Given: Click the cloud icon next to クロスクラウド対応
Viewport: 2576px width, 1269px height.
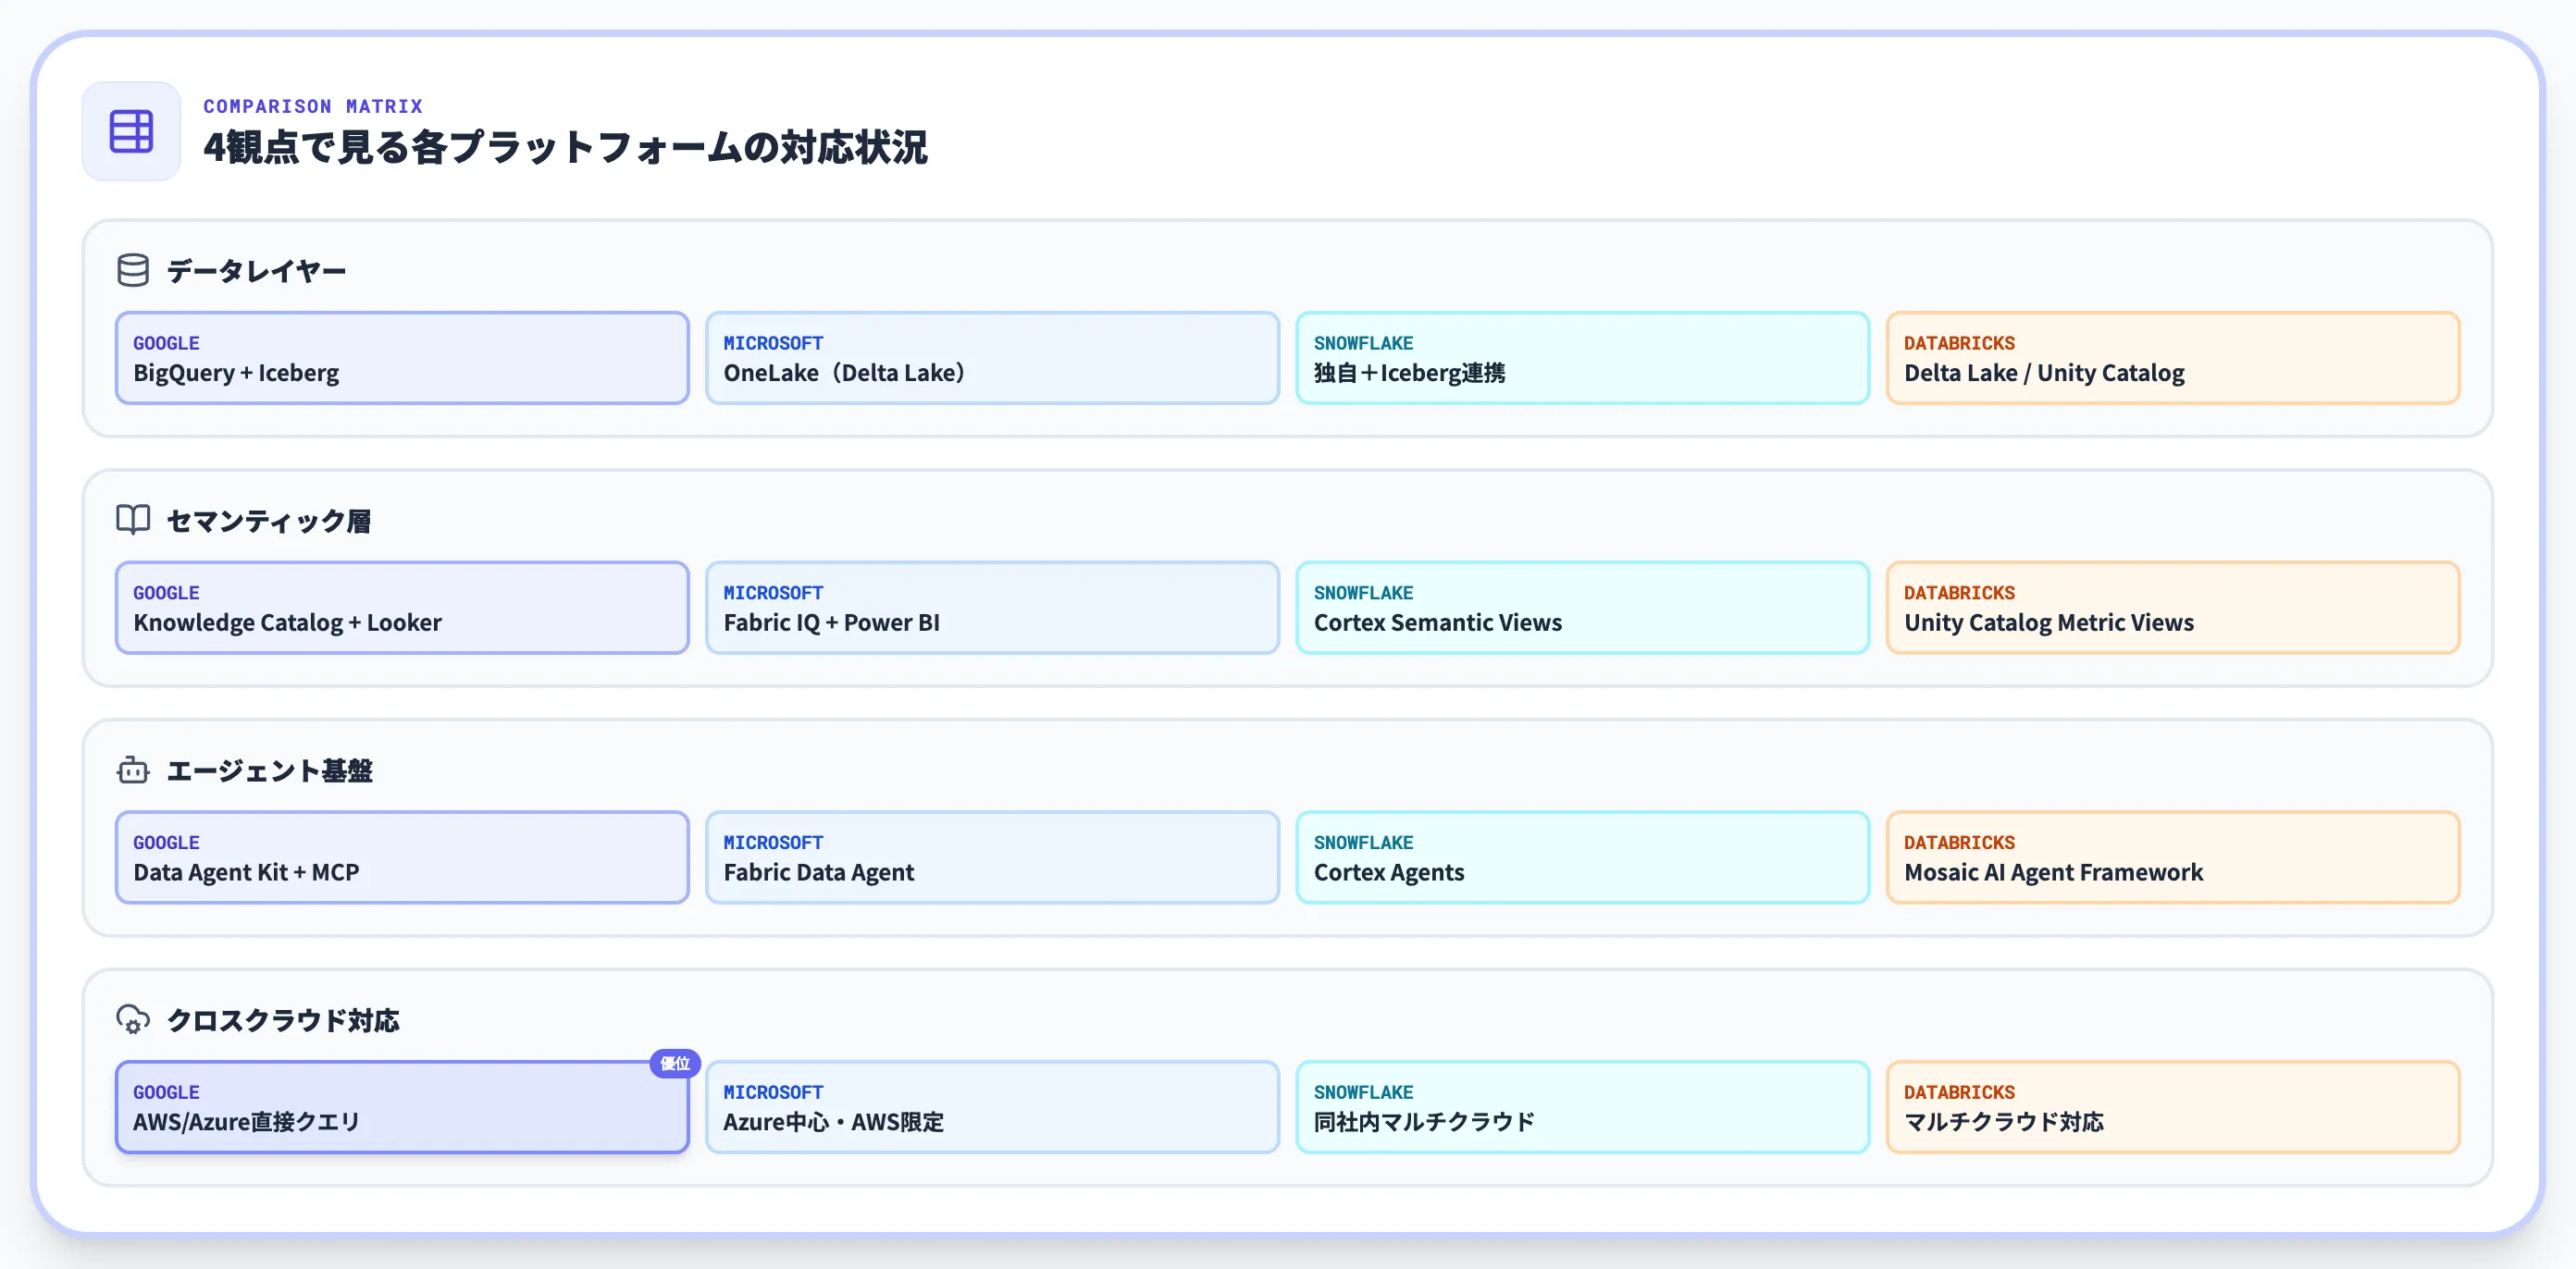Looking at the screenshot, I should [133, 1020].
